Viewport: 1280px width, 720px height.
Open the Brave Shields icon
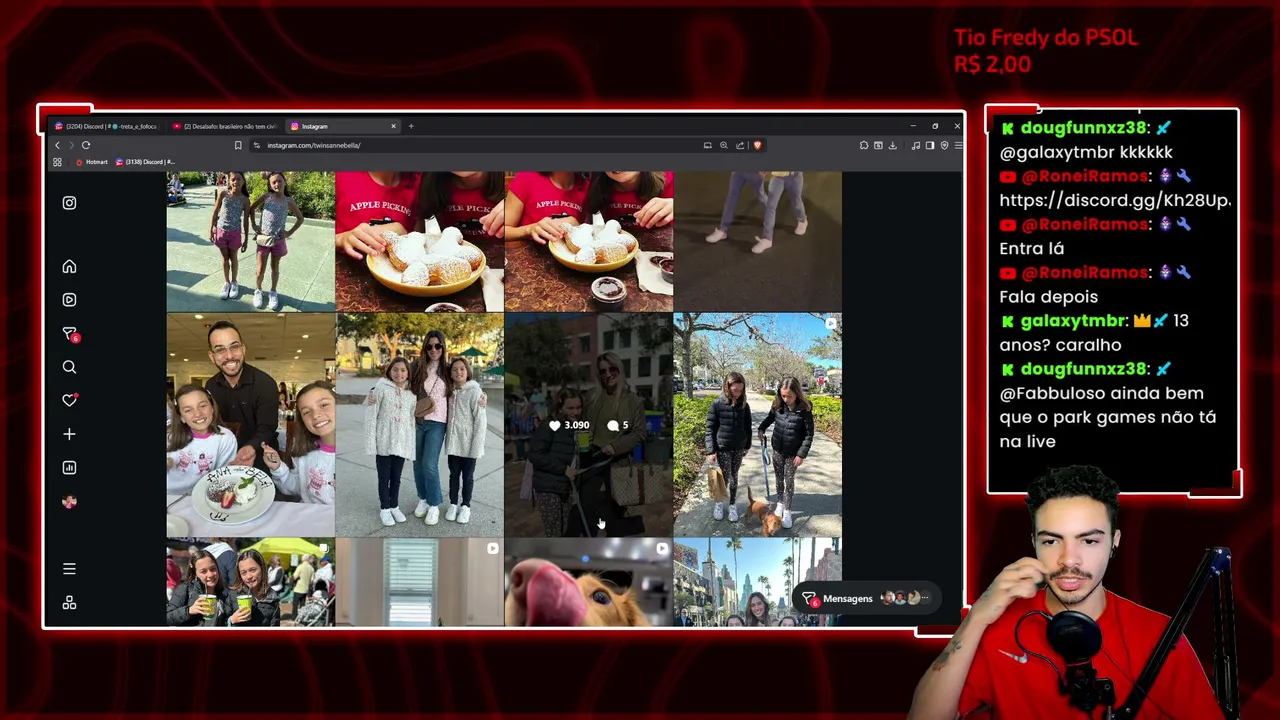(x=757, y=145)
